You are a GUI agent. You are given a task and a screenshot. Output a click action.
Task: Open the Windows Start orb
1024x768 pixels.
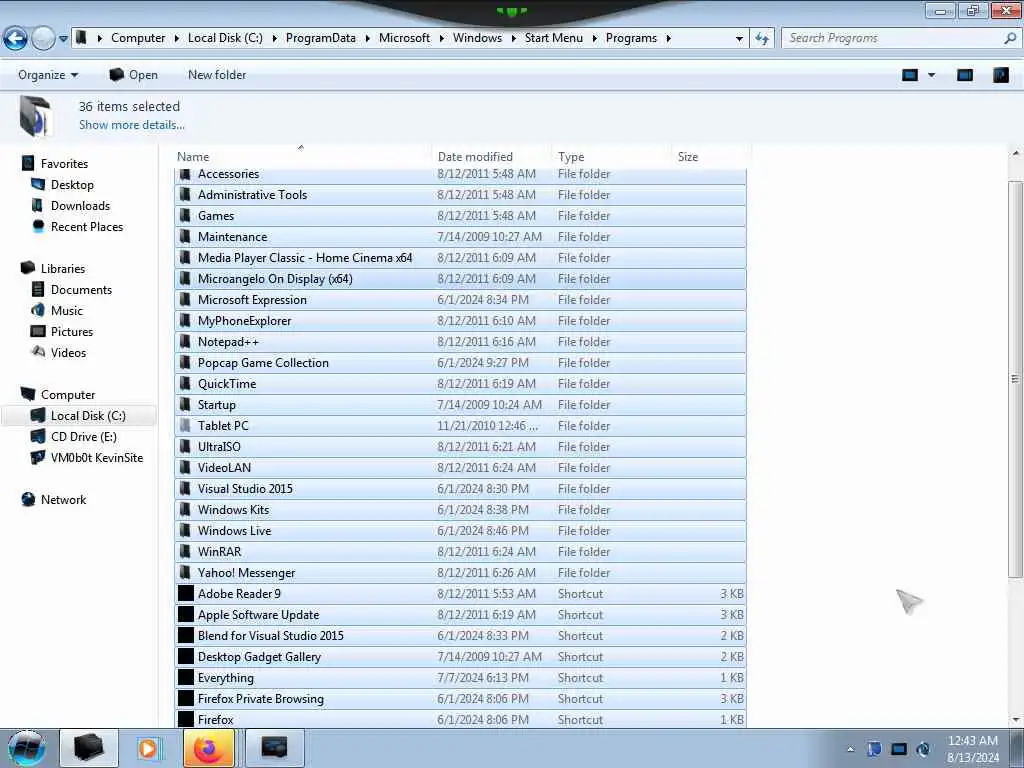[x=27, y=748]
